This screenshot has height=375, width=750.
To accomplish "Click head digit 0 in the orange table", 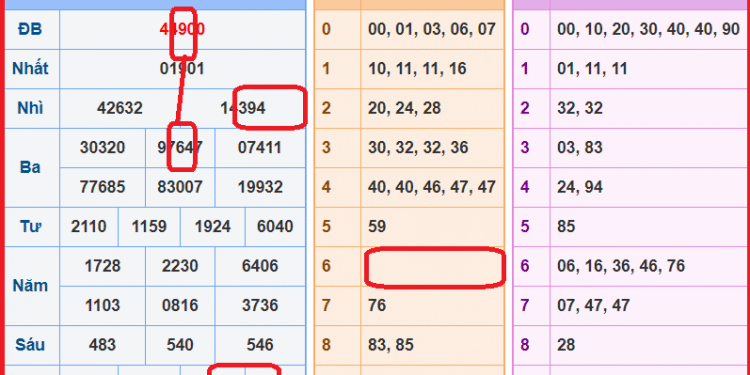I will (326, 30).
